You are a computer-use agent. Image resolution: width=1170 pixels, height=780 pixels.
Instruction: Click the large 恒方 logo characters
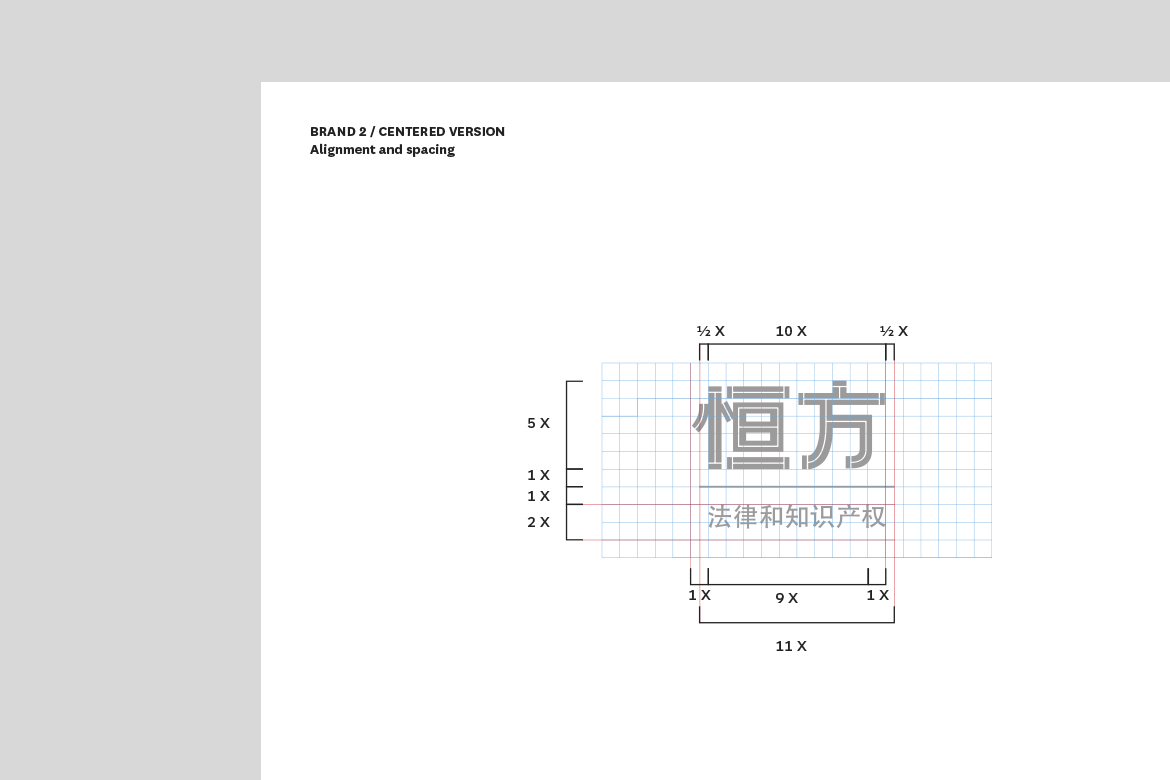pyautogui.click(x=789, y=425)
